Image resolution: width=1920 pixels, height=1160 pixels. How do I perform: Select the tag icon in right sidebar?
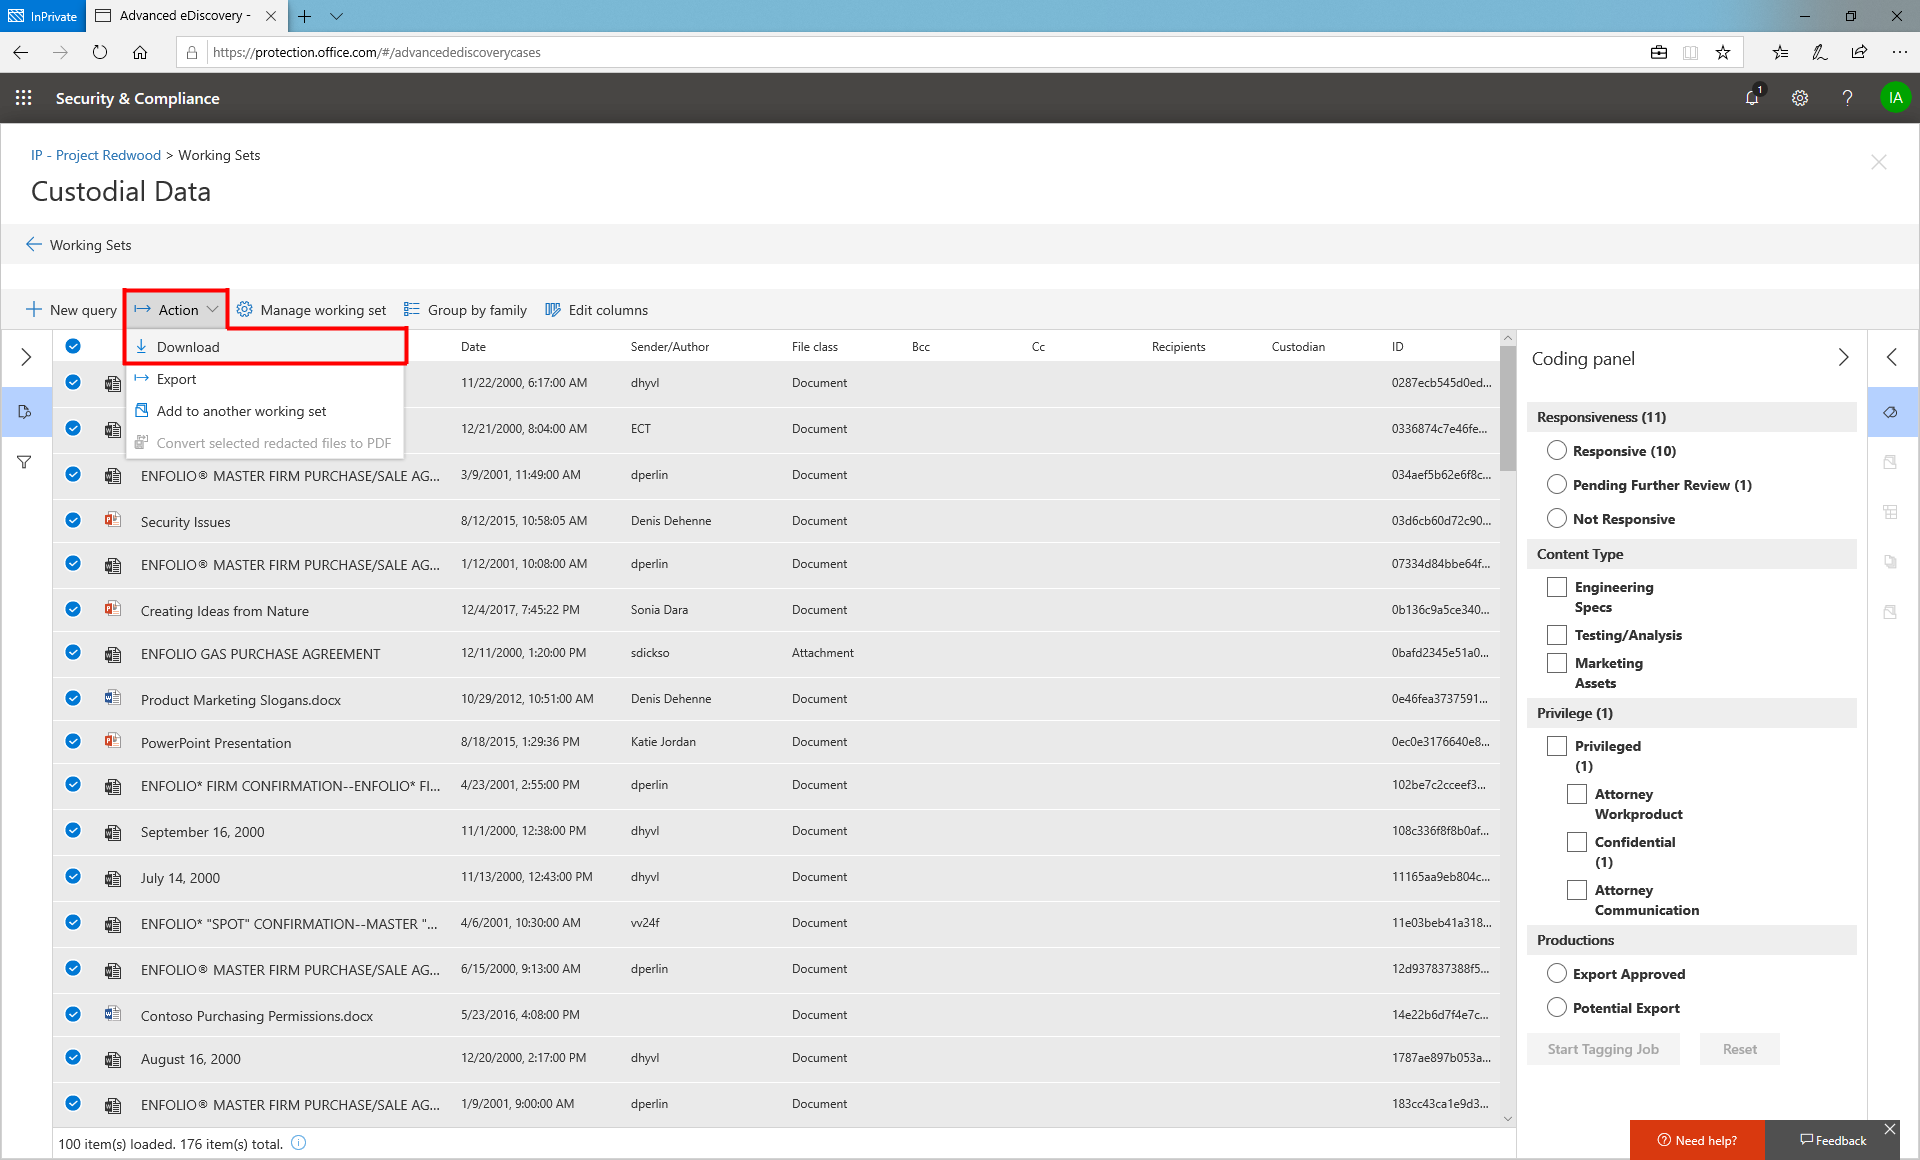pos(1891,412)
